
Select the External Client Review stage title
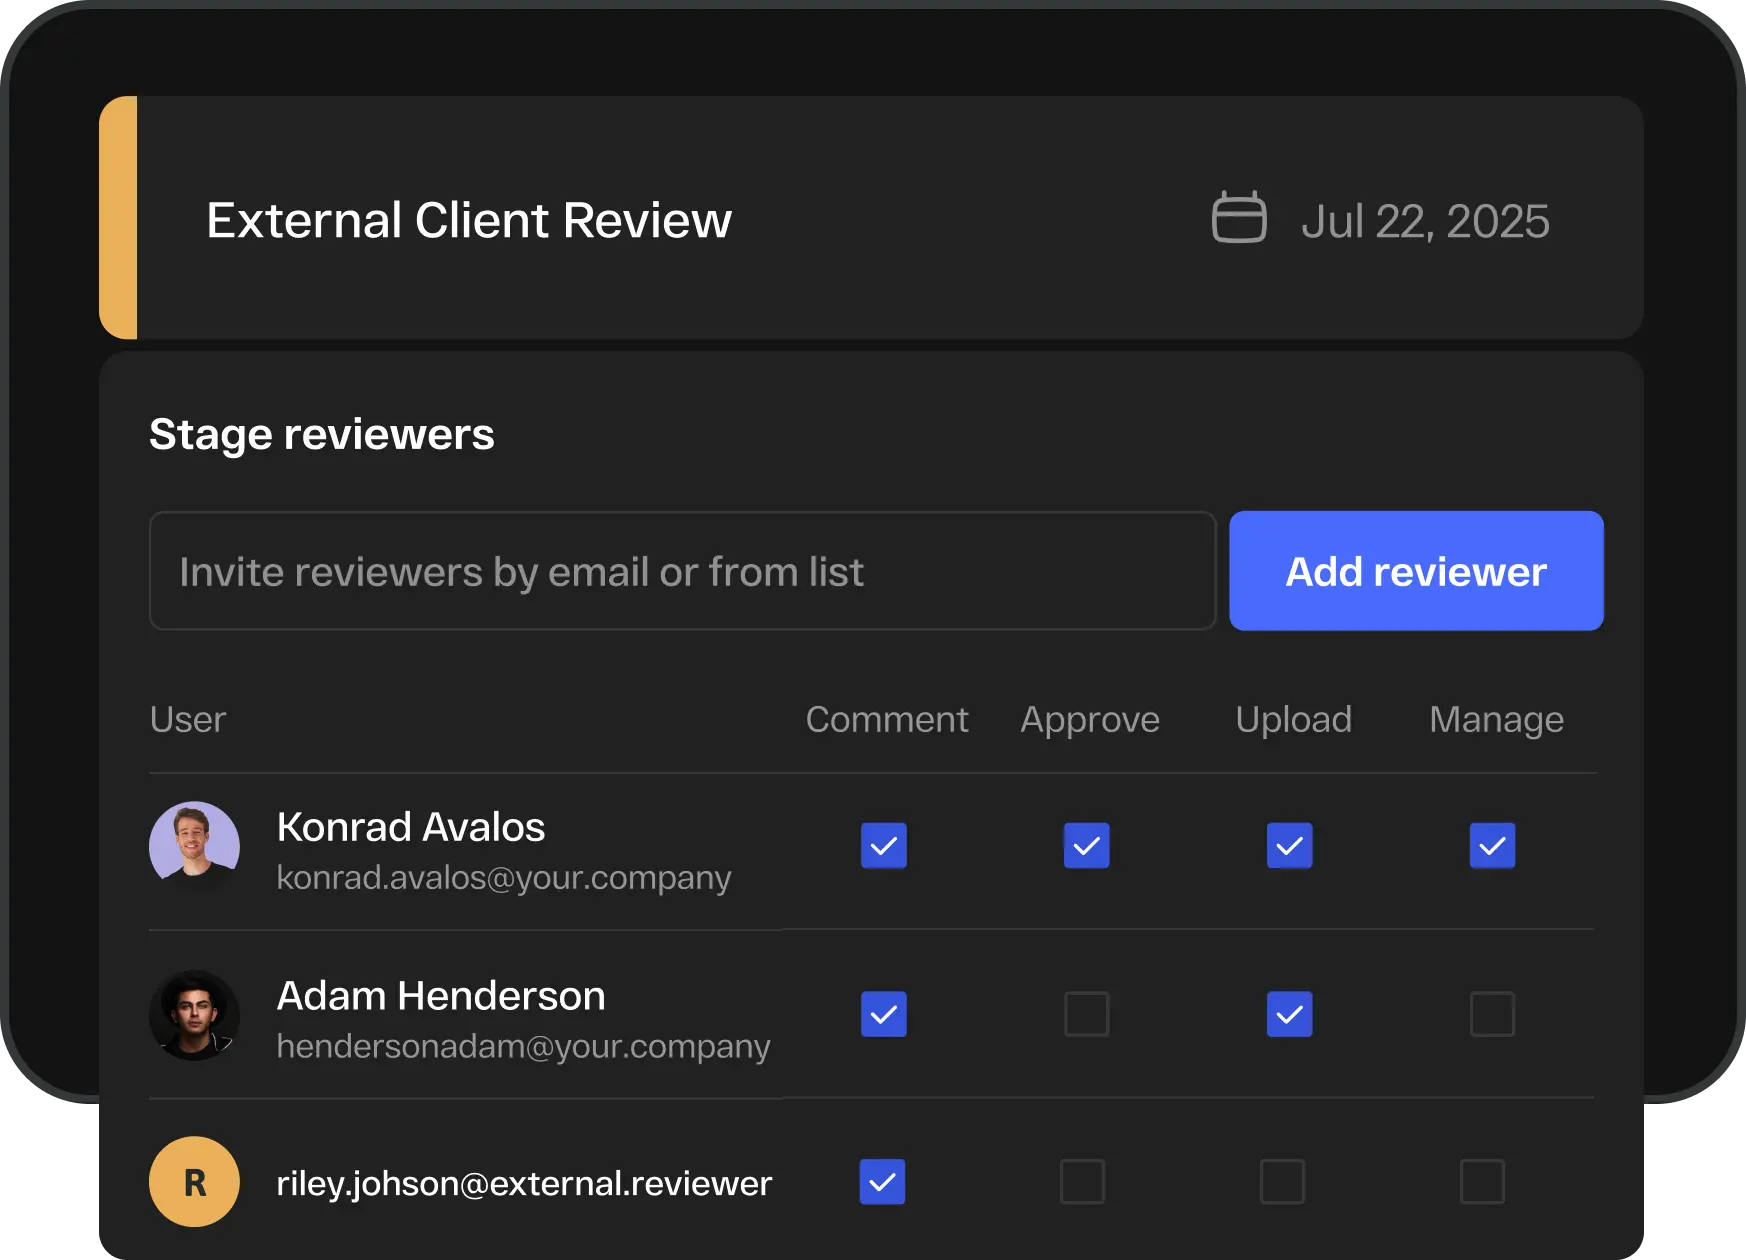click(x=468, y=220)
